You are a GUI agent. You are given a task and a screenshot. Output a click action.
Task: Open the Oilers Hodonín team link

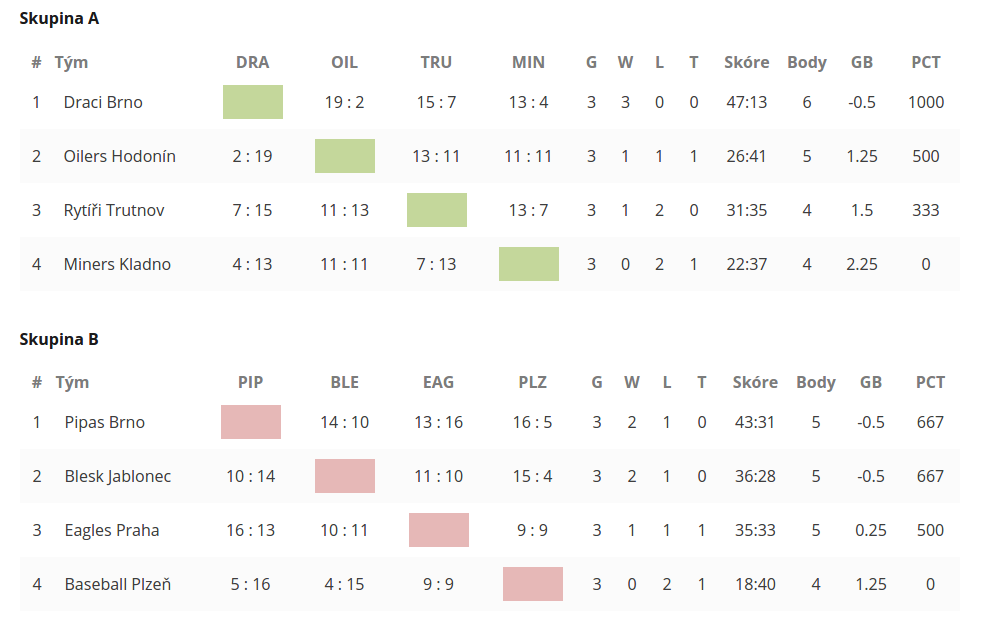coord(119,156)
